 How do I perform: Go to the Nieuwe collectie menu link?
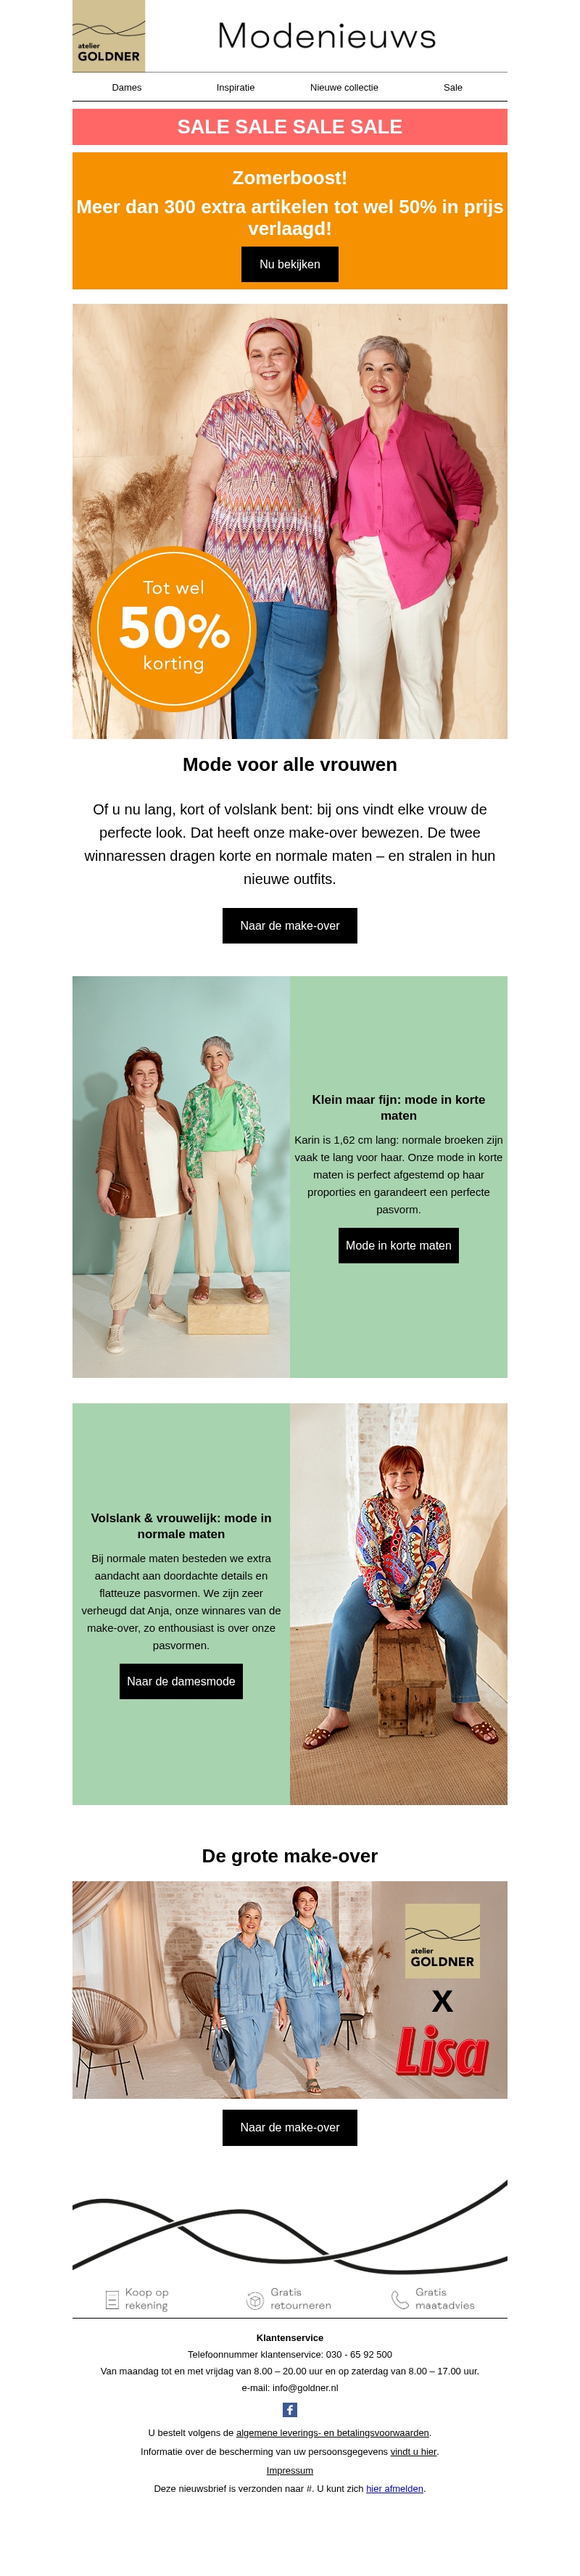[x=344, y=87]
